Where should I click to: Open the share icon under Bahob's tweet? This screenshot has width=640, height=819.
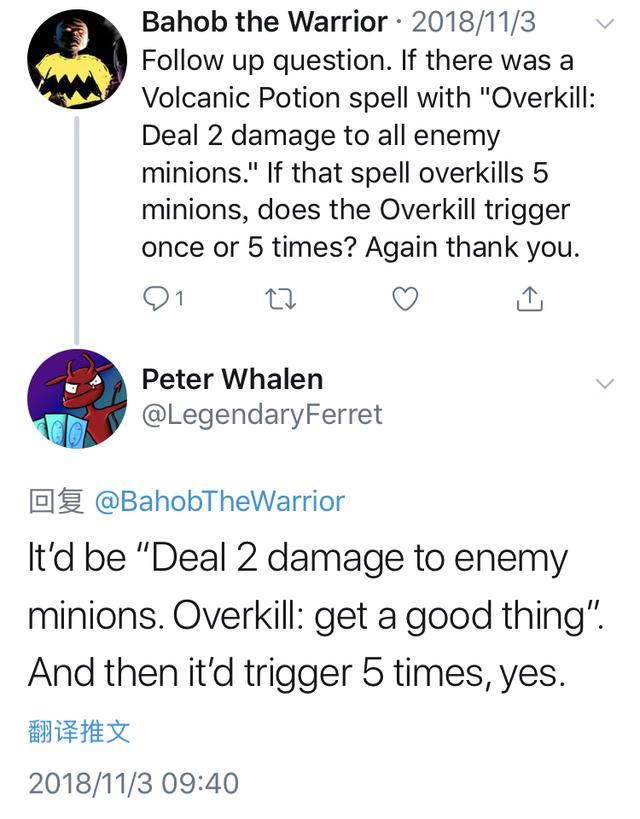530,299
